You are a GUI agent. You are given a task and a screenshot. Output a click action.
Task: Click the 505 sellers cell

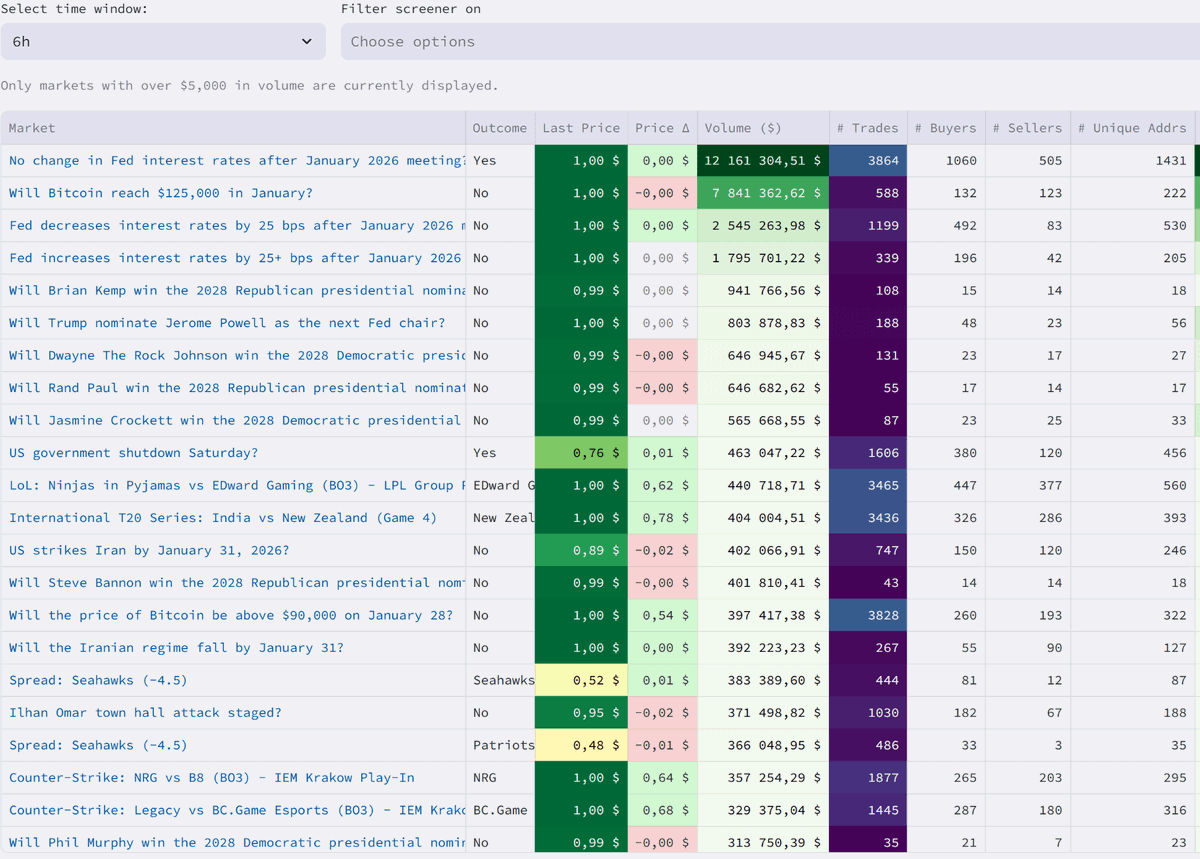tap(1027, 161)
